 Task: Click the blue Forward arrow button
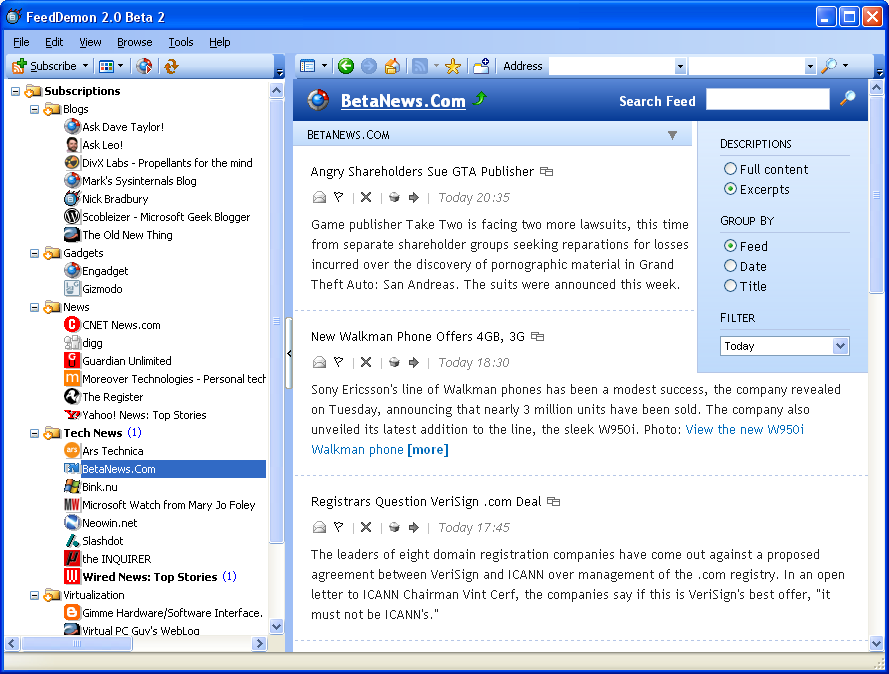pos(369,66)
